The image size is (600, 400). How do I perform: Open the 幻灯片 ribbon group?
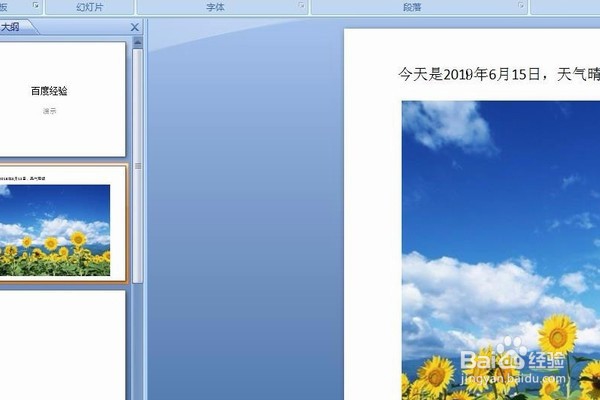click(x=90, y=7)
